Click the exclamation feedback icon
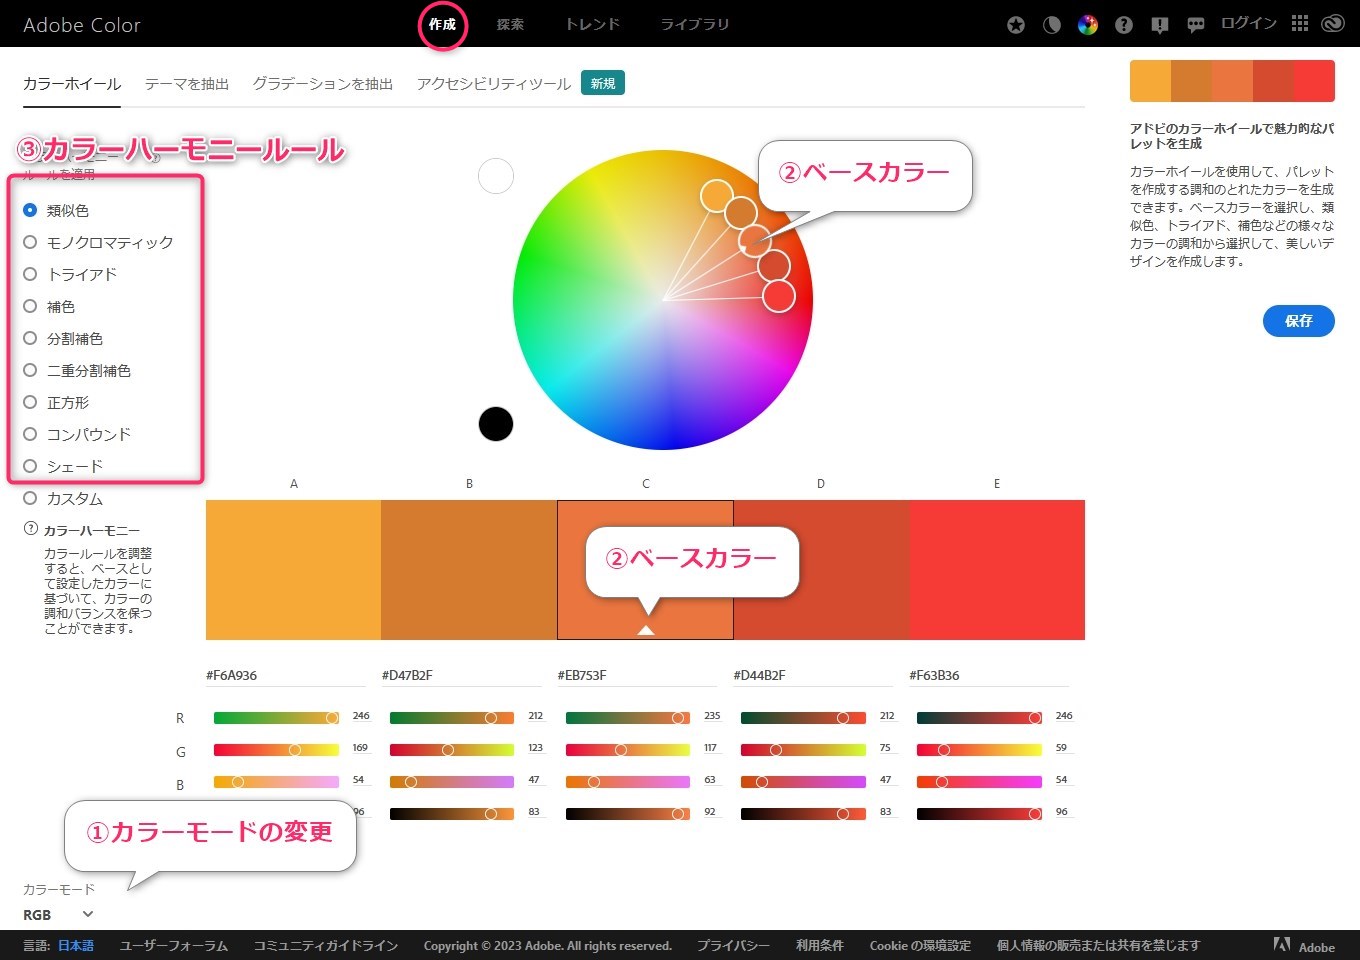Viewport: 1360px width, 960px height. [1160, 25]
